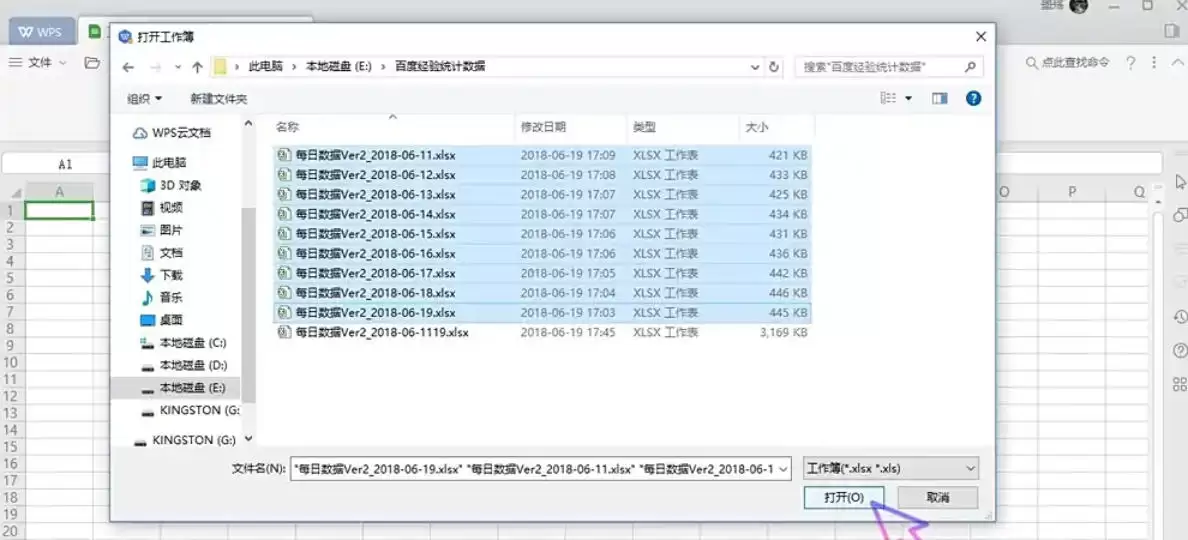Cancel the dialog with 取消

(938, 498)
